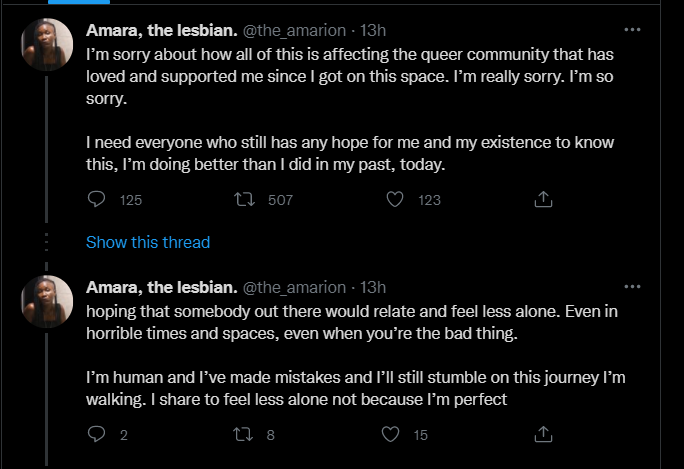The height and width of the screenshot is (469, 684).
Task: Click Show this thread link
Action: (x=148, y=242)
